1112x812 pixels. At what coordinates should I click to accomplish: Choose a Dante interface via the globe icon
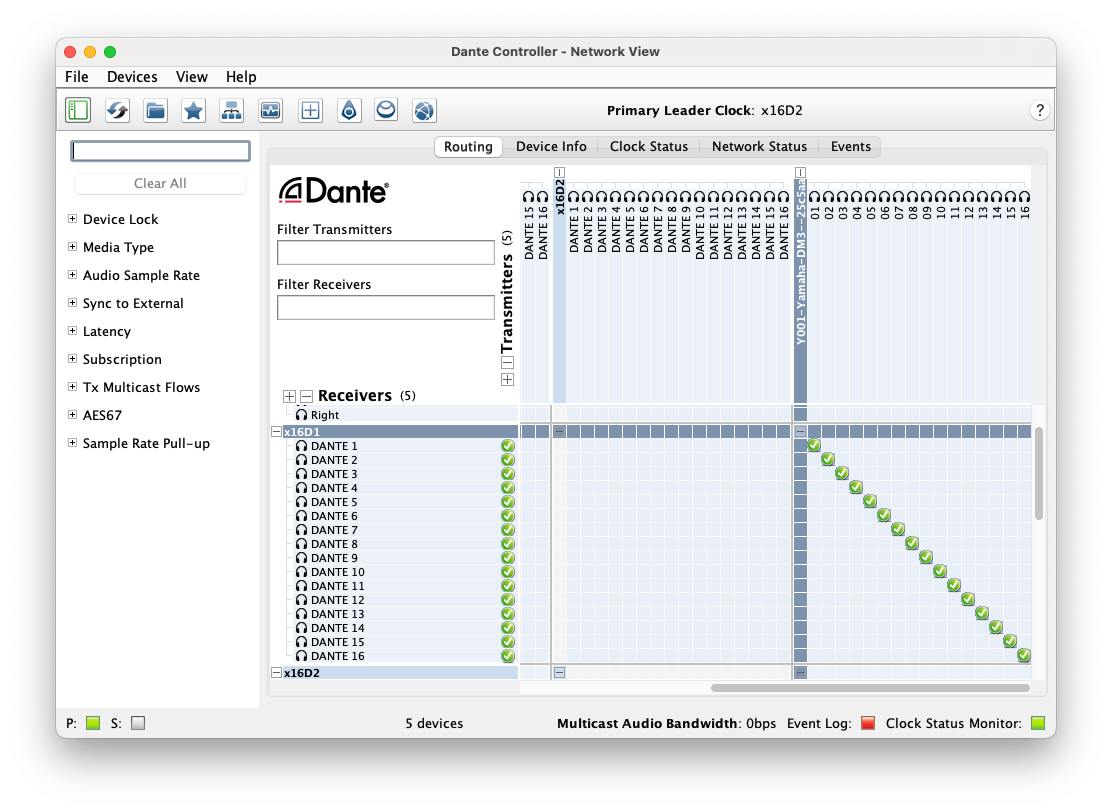click(x=423, y=110)
